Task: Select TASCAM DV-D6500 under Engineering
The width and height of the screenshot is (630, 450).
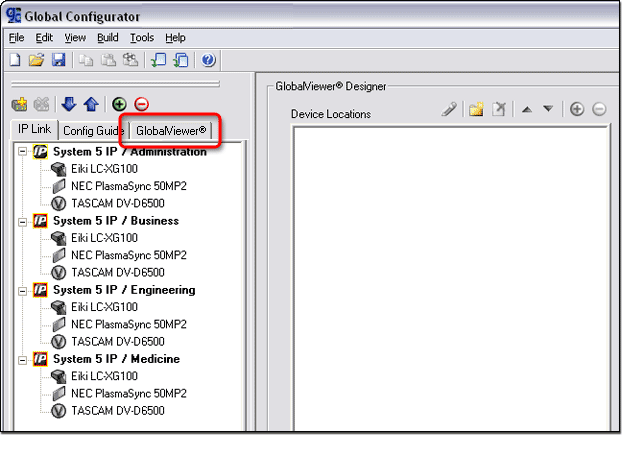Action: tap(118, 342)
